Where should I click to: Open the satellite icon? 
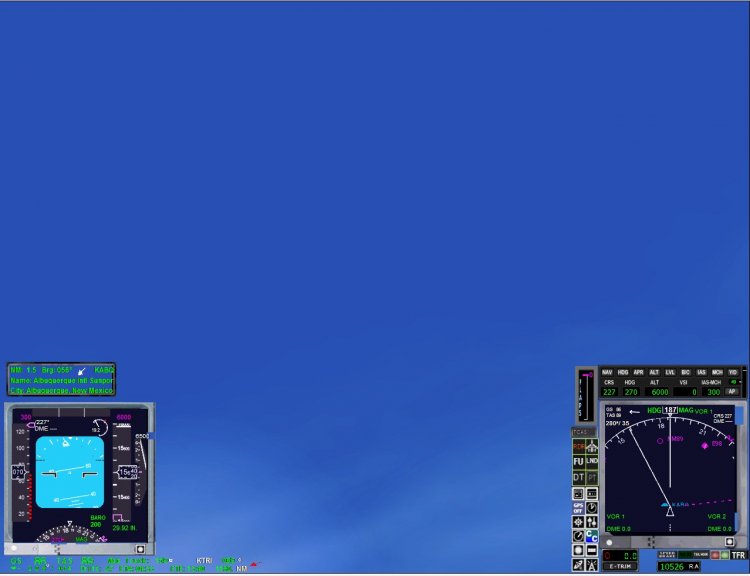(x=578, y=565)
